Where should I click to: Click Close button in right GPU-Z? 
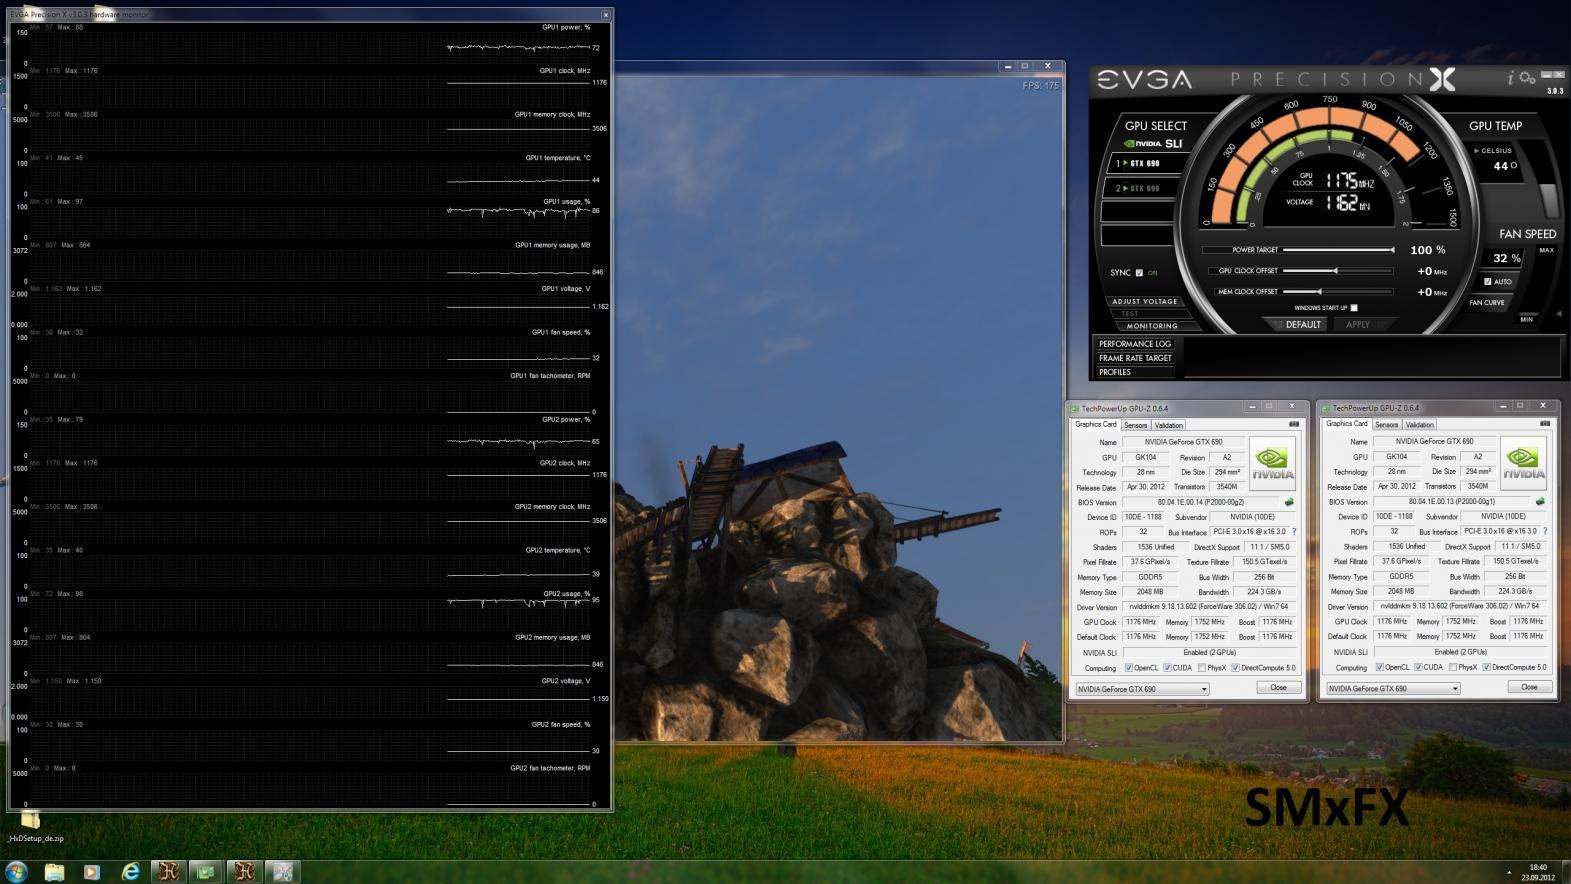(1529, 687)
